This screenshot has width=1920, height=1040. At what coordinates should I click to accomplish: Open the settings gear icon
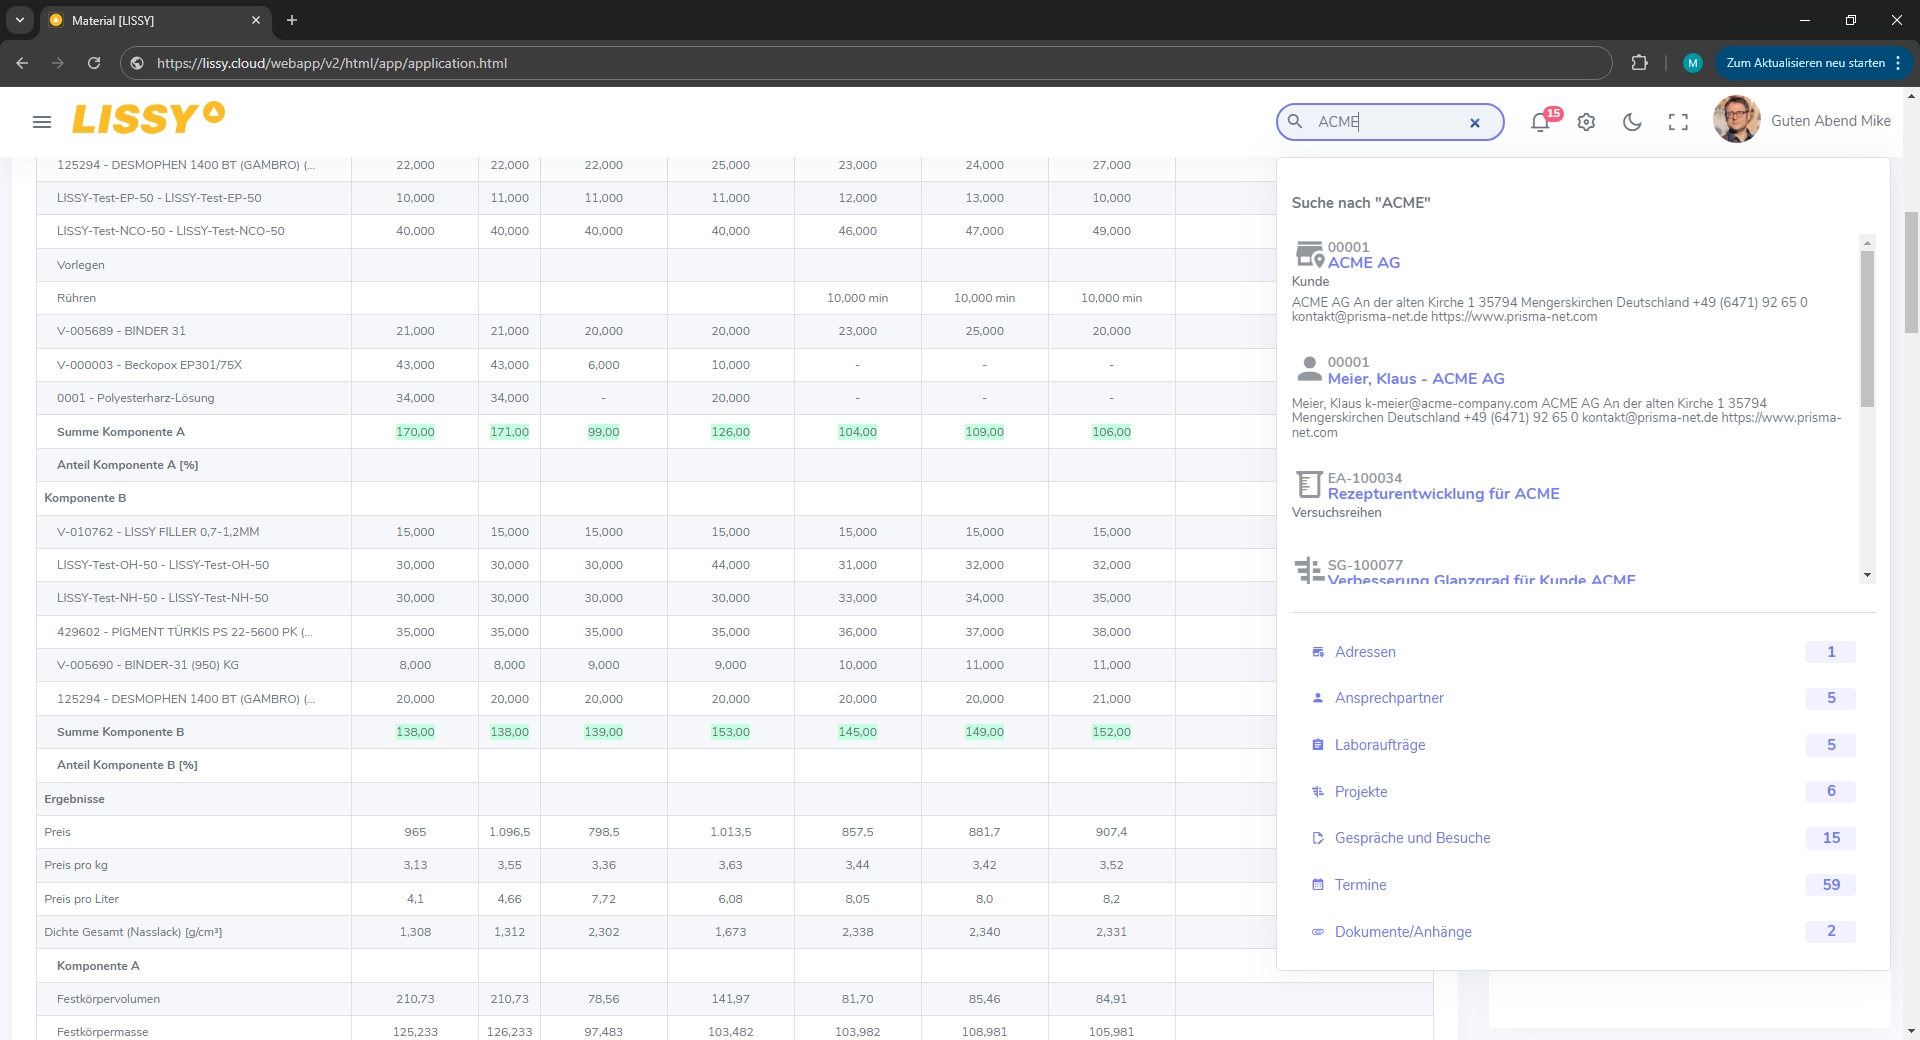(x=1586, y=122)
